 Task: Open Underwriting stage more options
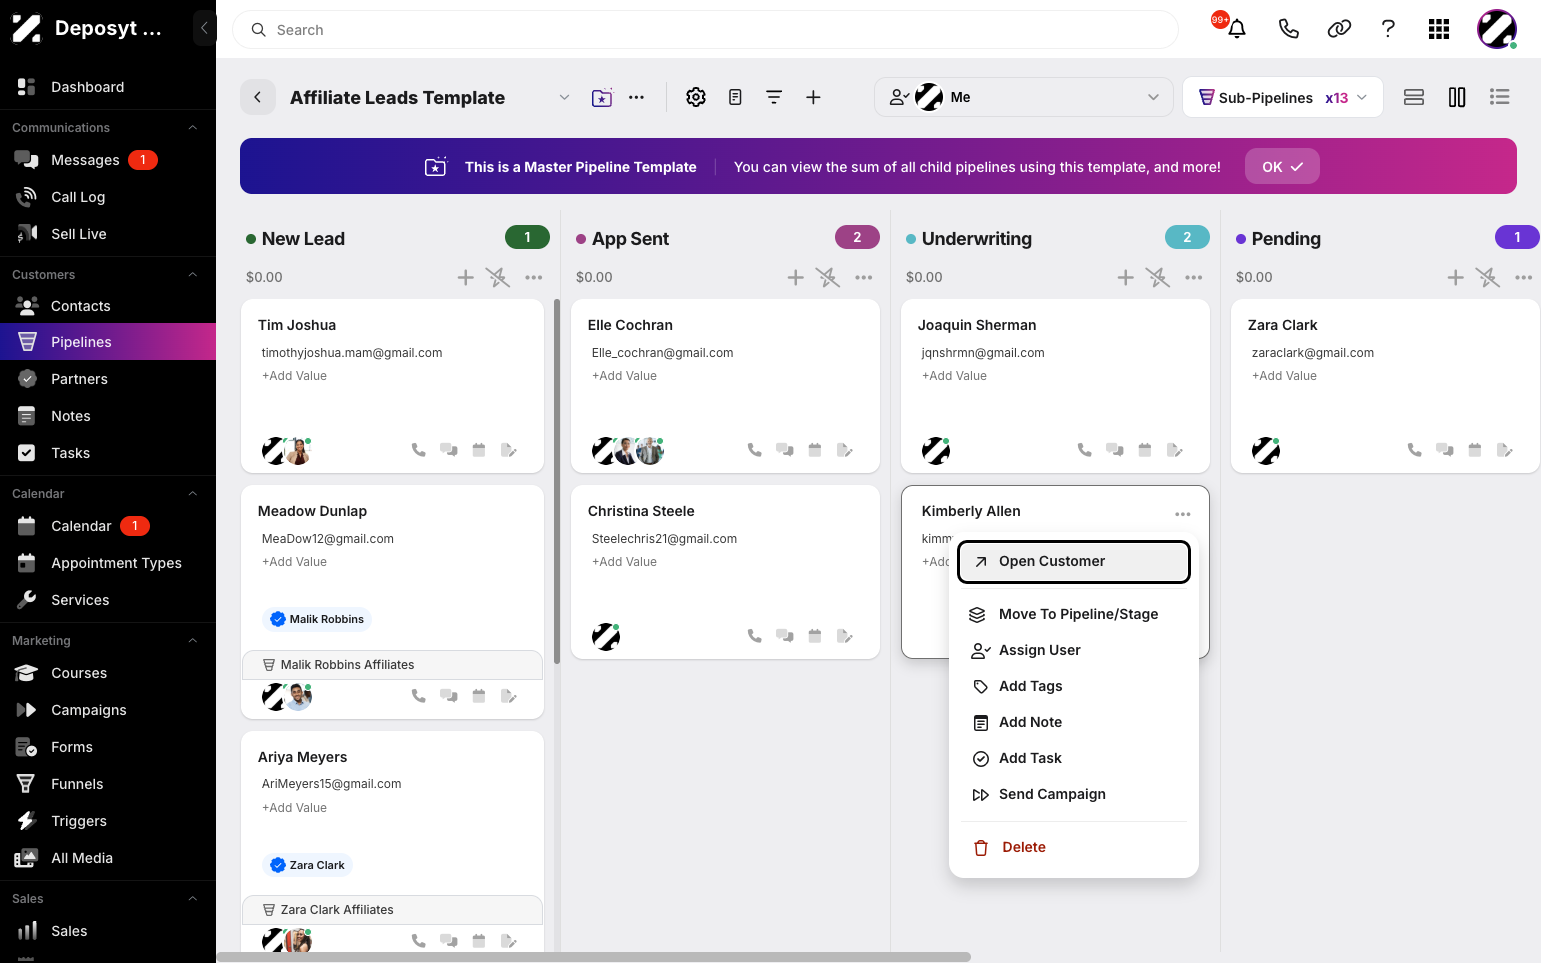coord(1194,277)
